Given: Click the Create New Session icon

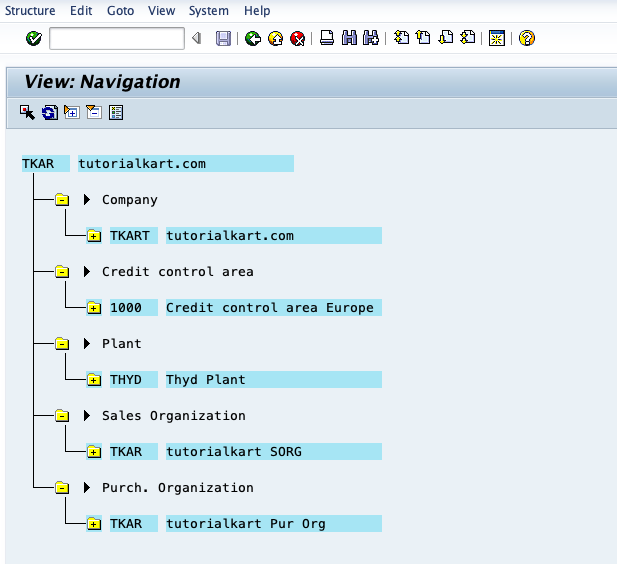Looking at the screenshot, I should point(497,38).
